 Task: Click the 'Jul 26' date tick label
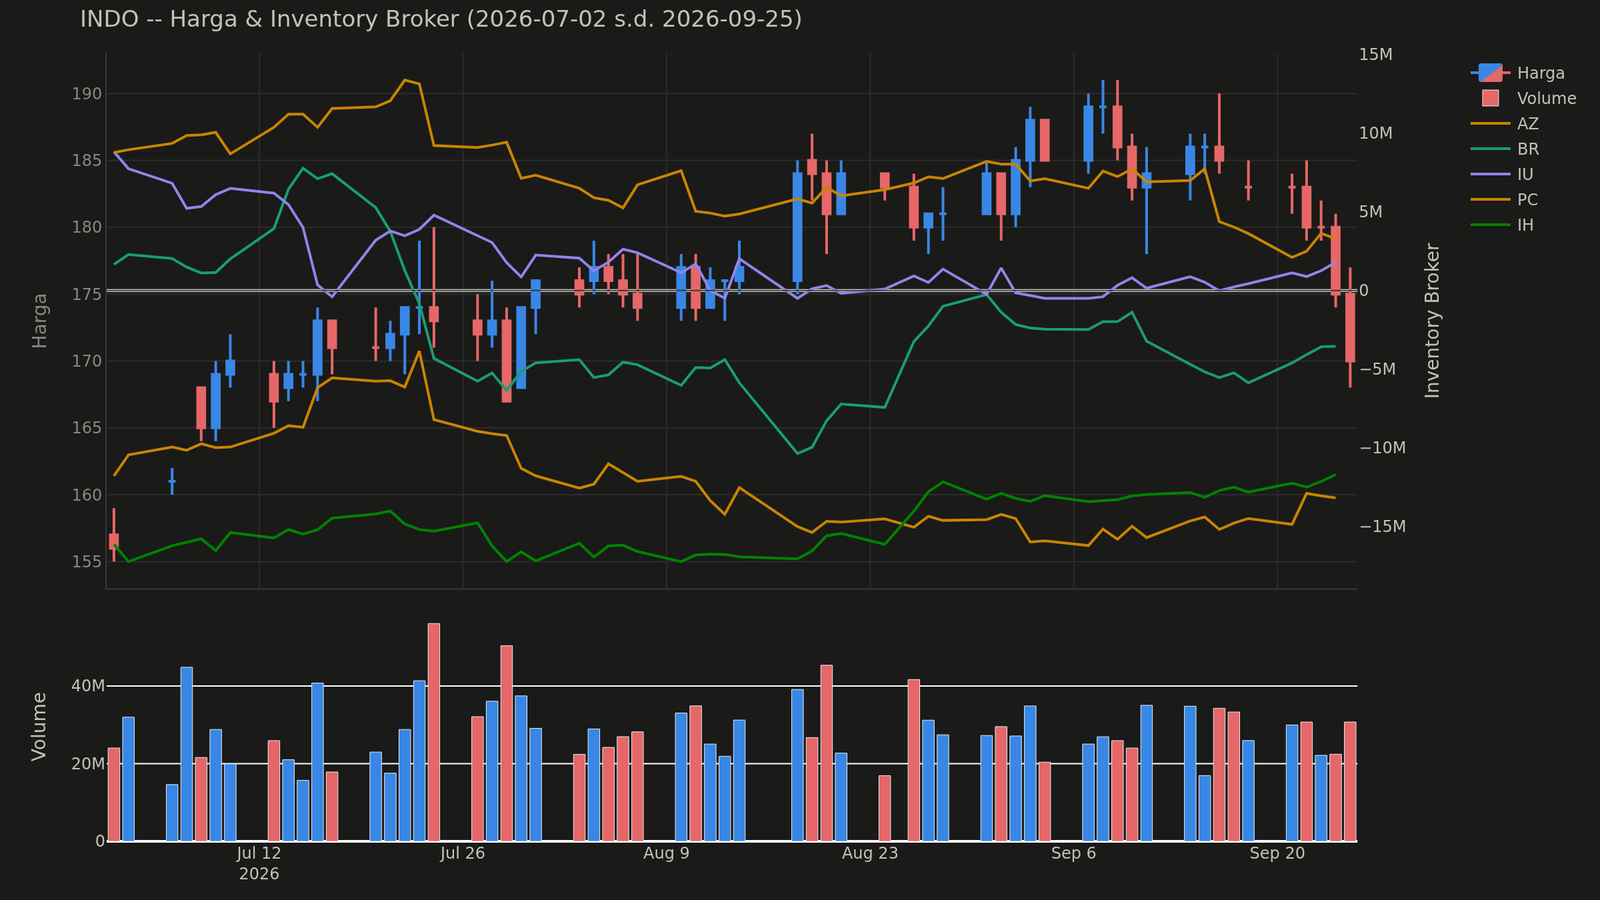463,853
